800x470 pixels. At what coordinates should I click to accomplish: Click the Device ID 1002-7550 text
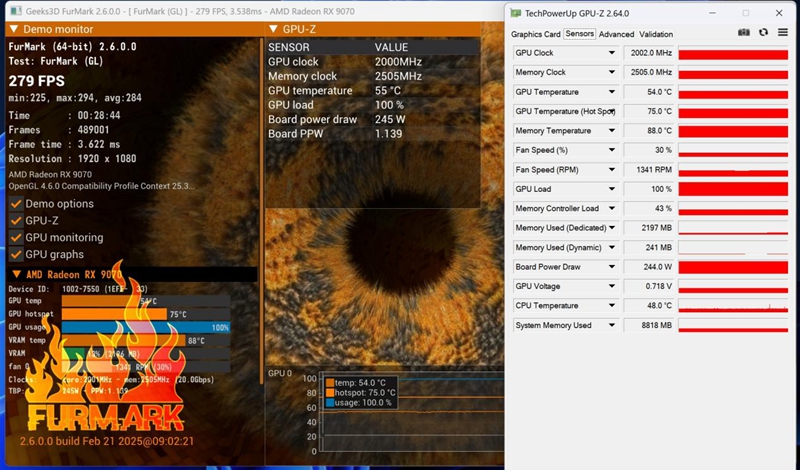tap(78, 289)
